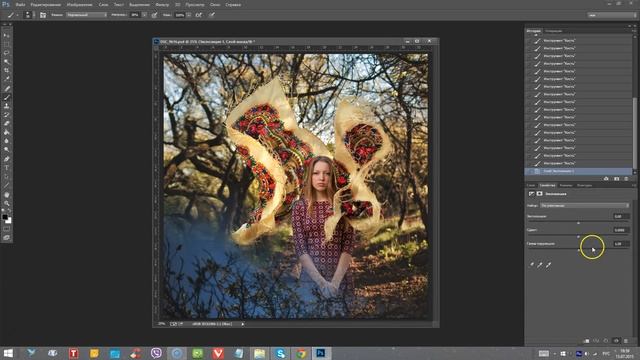The height and width of the screenshot is (360, 640).
Task: Select the Hand tool
Action: pos(7,195)
